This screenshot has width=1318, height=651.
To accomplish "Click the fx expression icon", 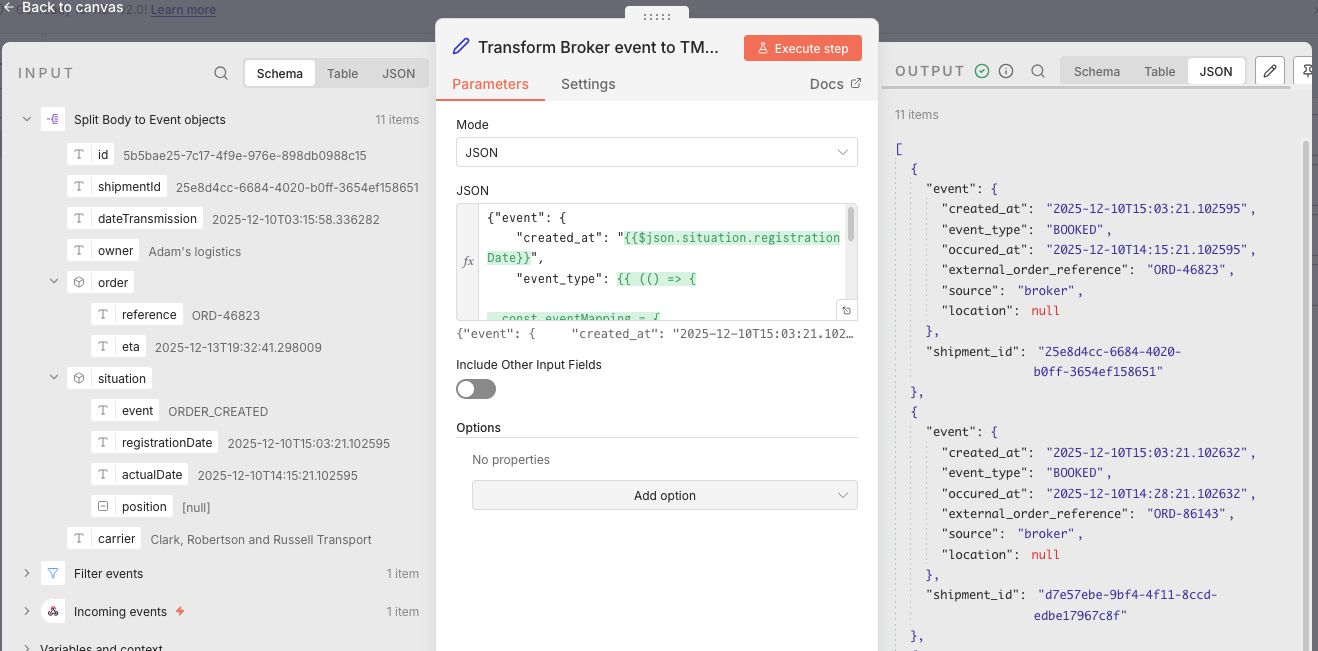I will tap(468, 261).
